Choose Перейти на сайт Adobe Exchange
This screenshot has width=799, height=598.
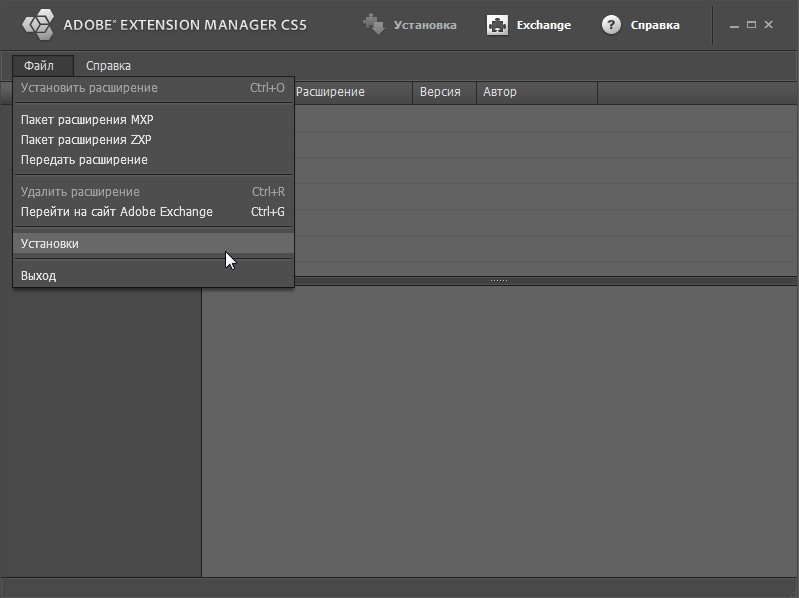[x=153, y=211]
